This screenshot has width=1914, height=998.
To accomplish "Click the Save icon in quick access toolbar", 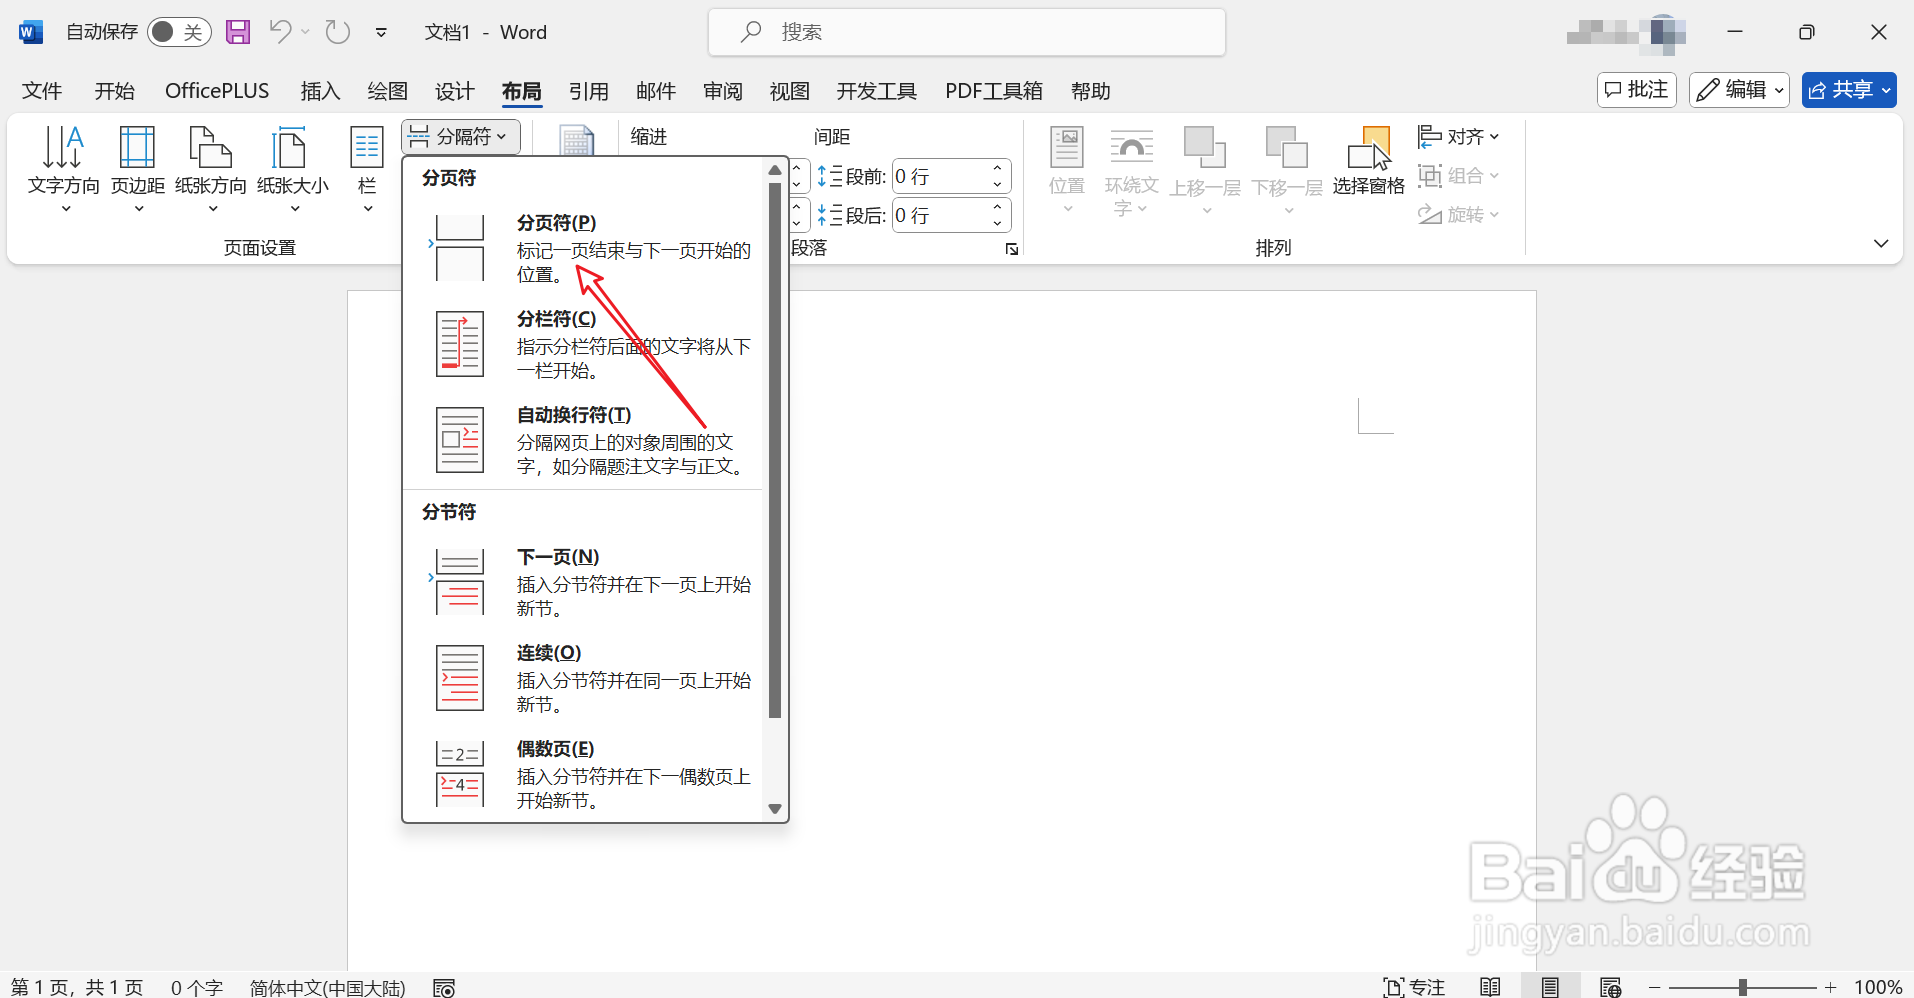I will coord(237,31).
